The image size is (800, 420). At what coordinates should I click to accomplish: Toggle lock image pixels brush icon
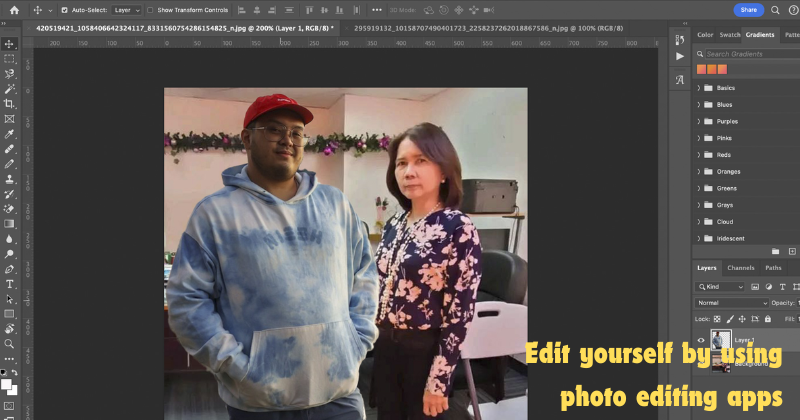click(x=730, y=319)
